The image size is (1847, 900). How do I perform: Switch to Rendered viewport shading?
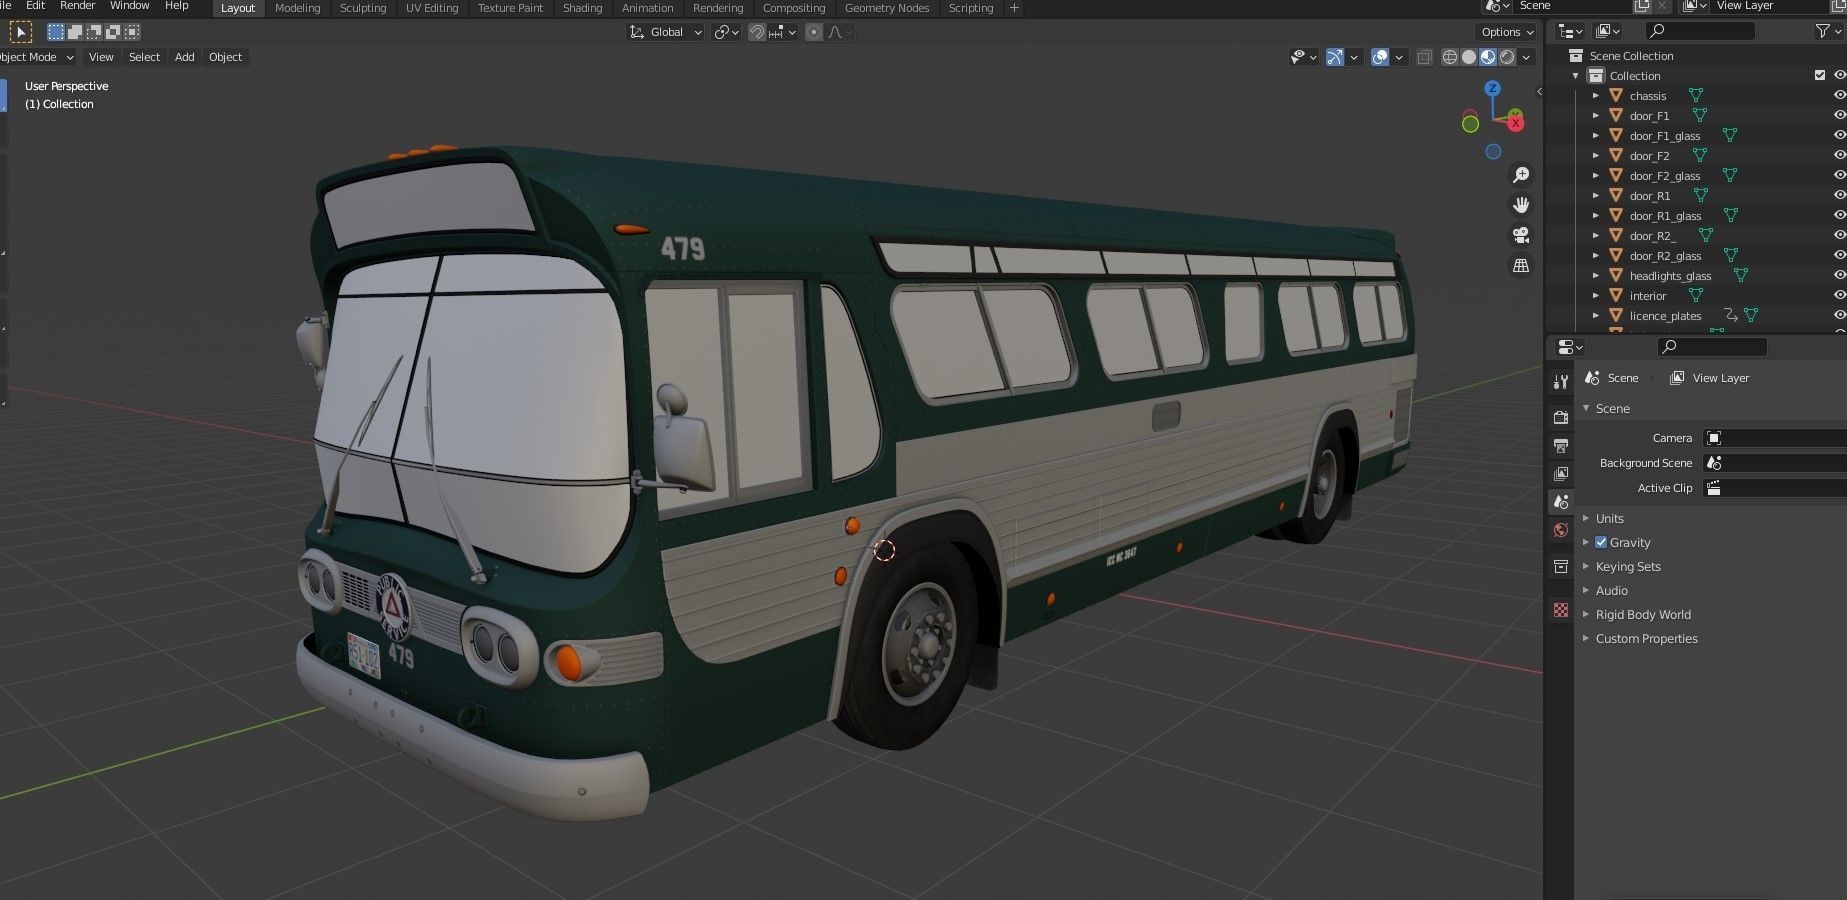(1506, 57)
